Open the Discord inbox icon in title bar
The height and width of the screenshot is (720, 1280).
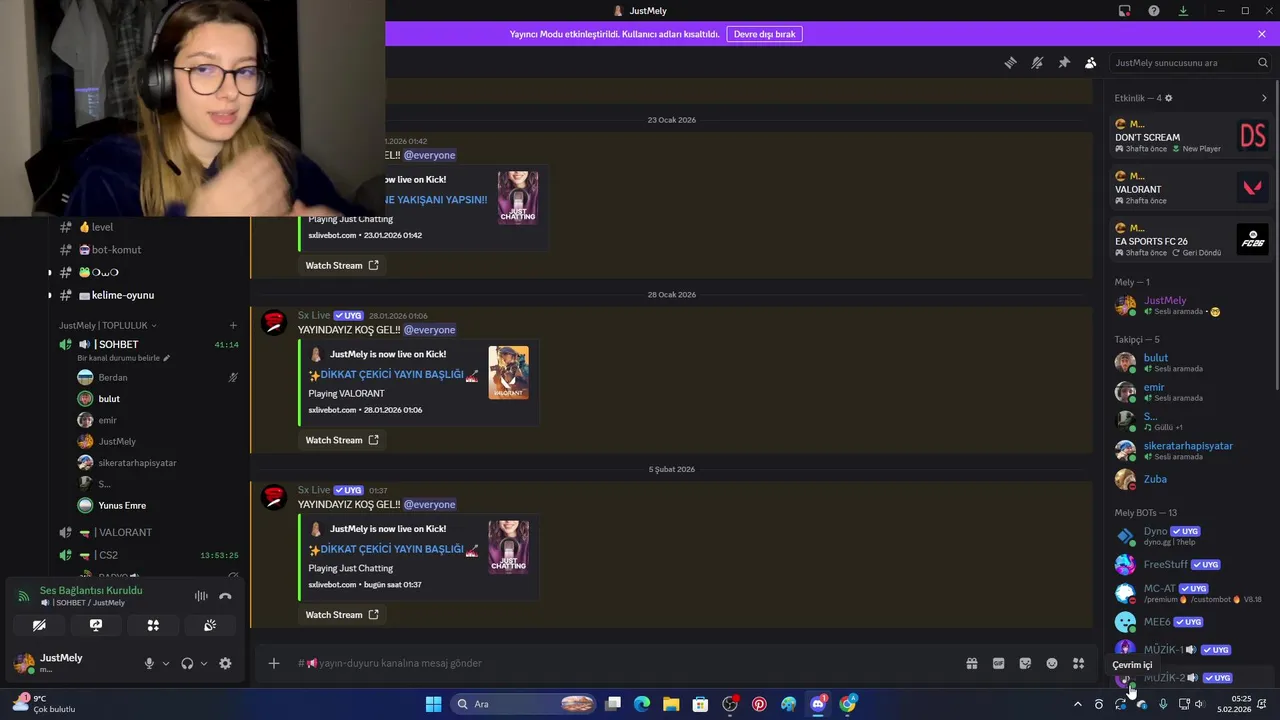point(1125,11)
